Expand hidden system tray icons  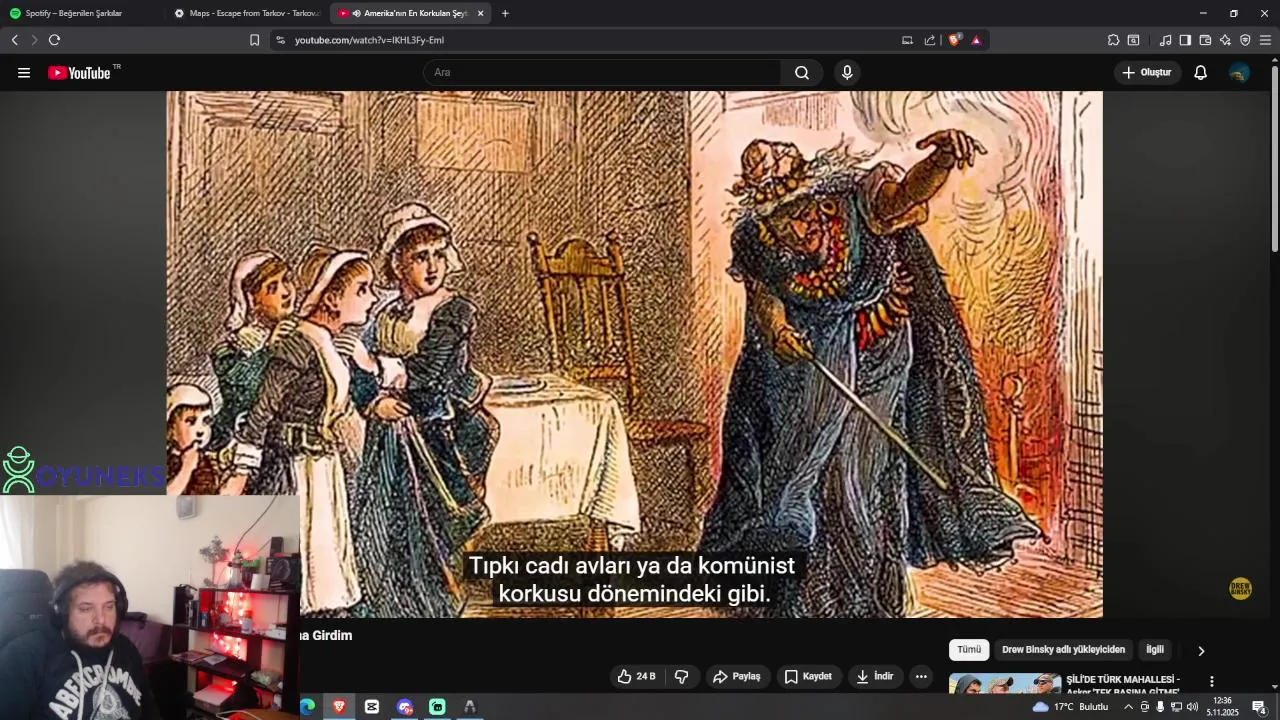coord(1129,707)
